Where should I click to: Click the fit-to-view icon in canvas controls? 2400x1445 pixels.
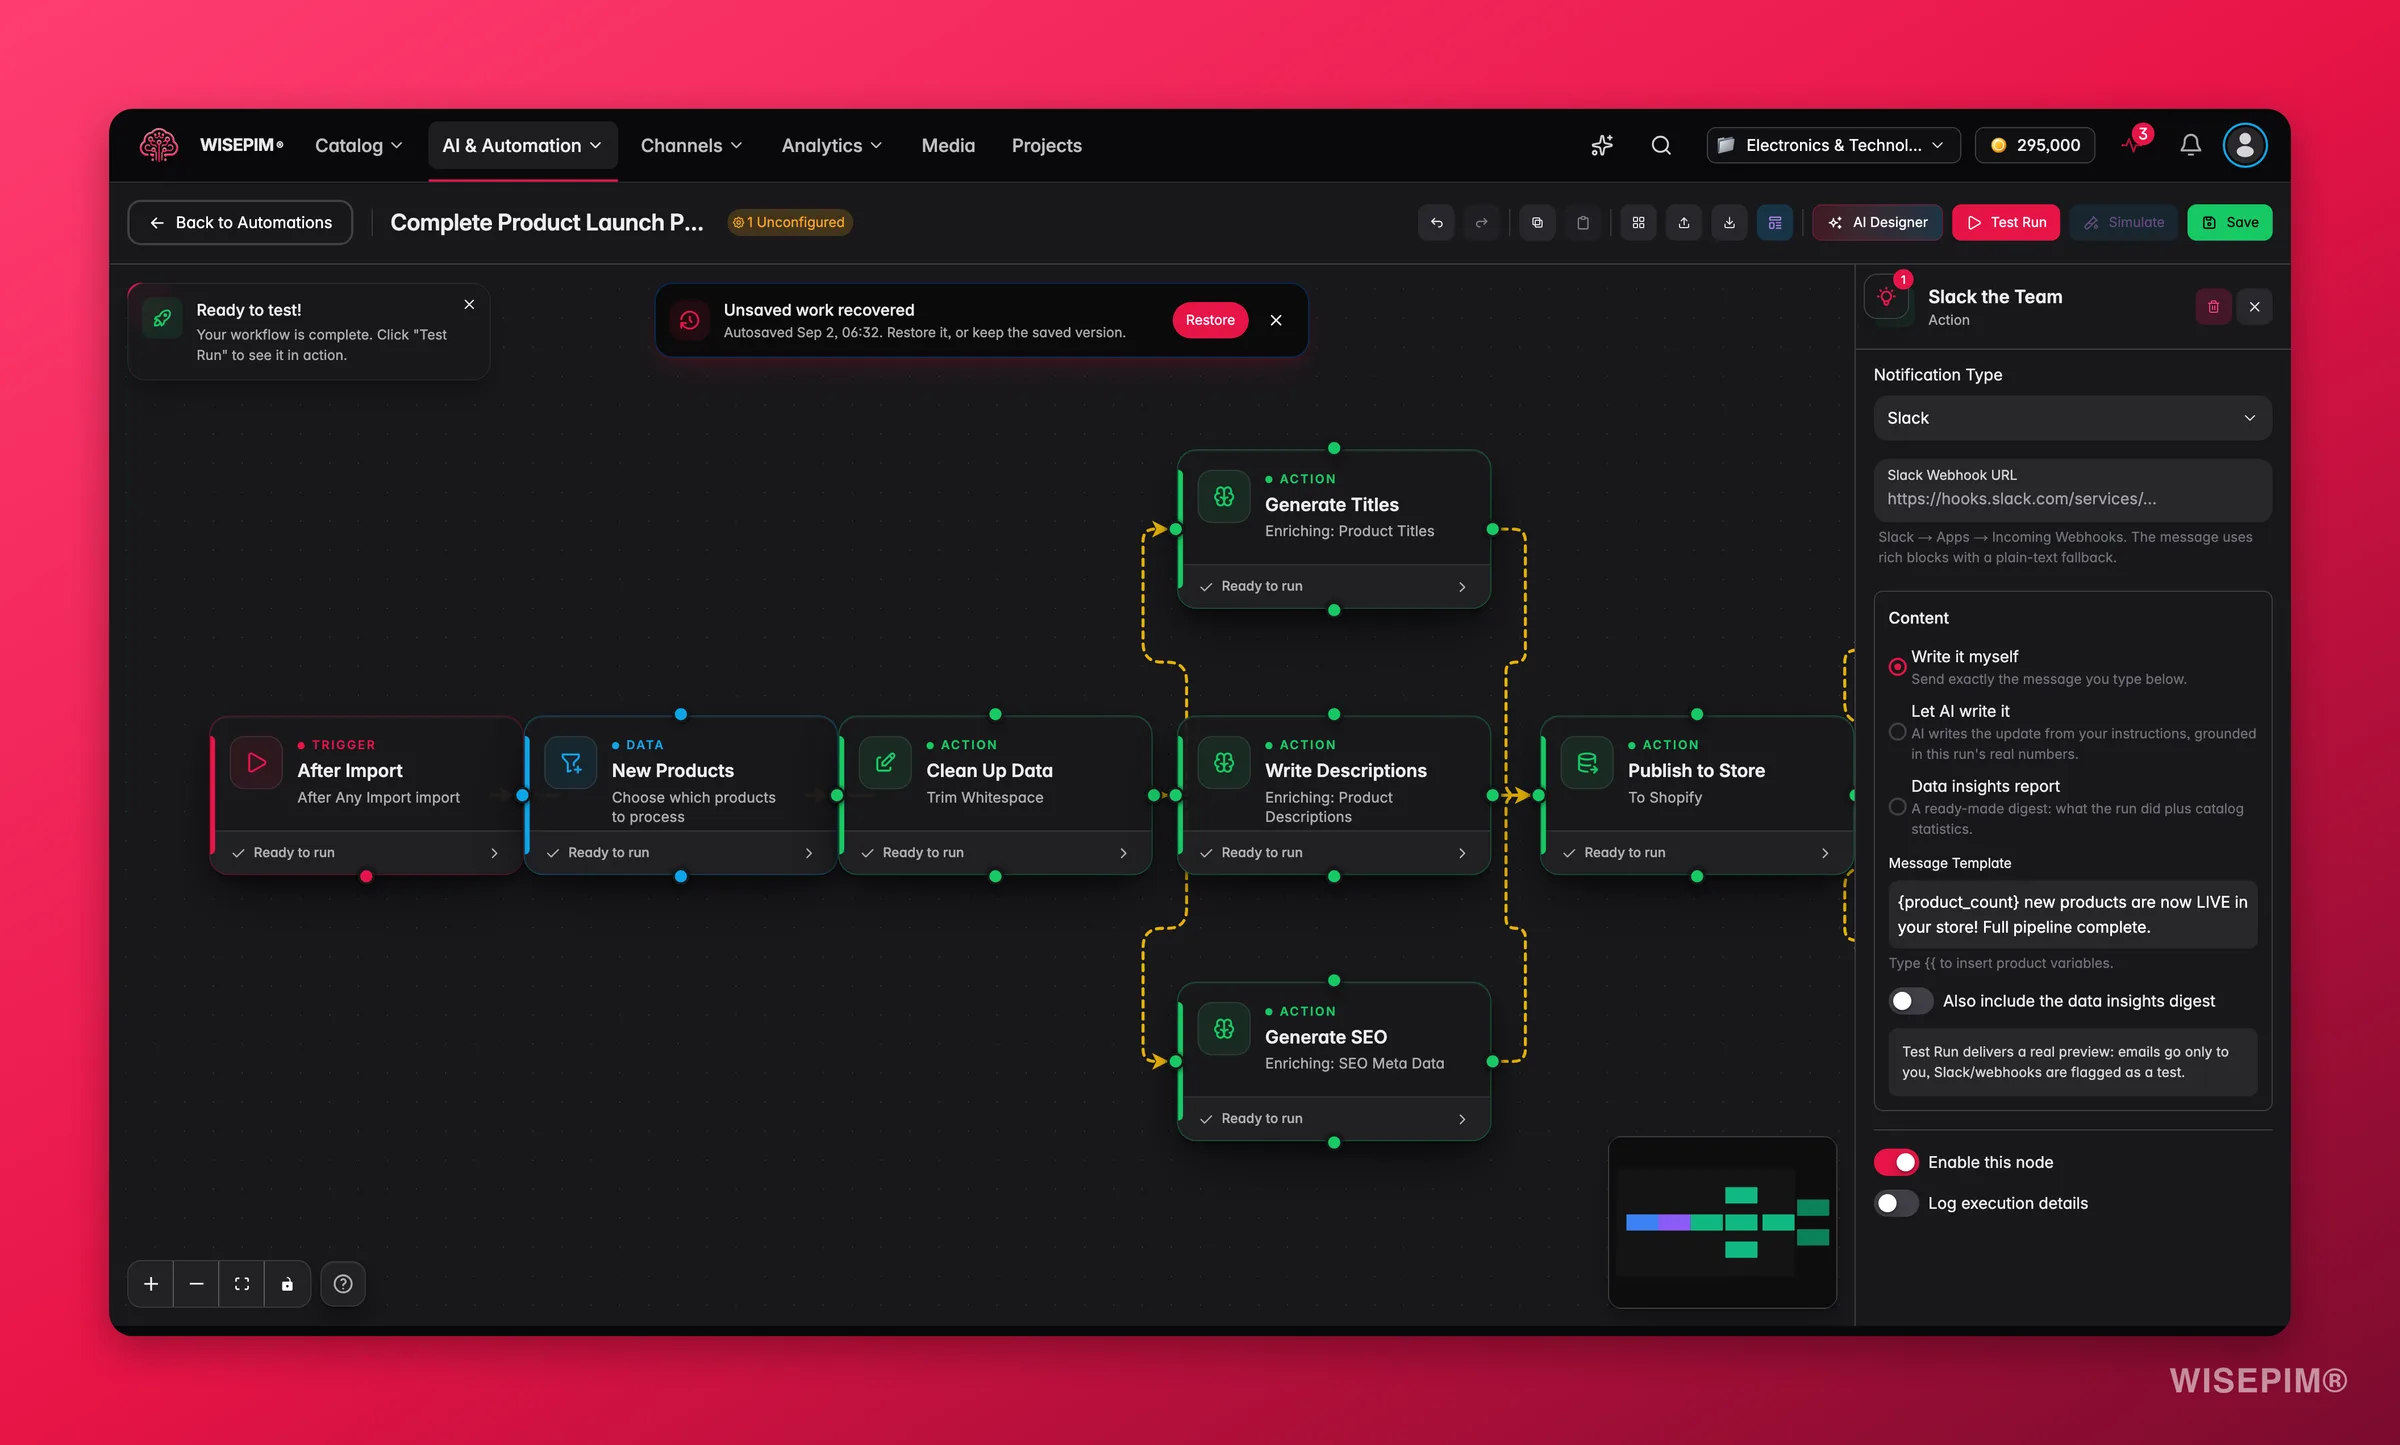tap(242, 1284)
